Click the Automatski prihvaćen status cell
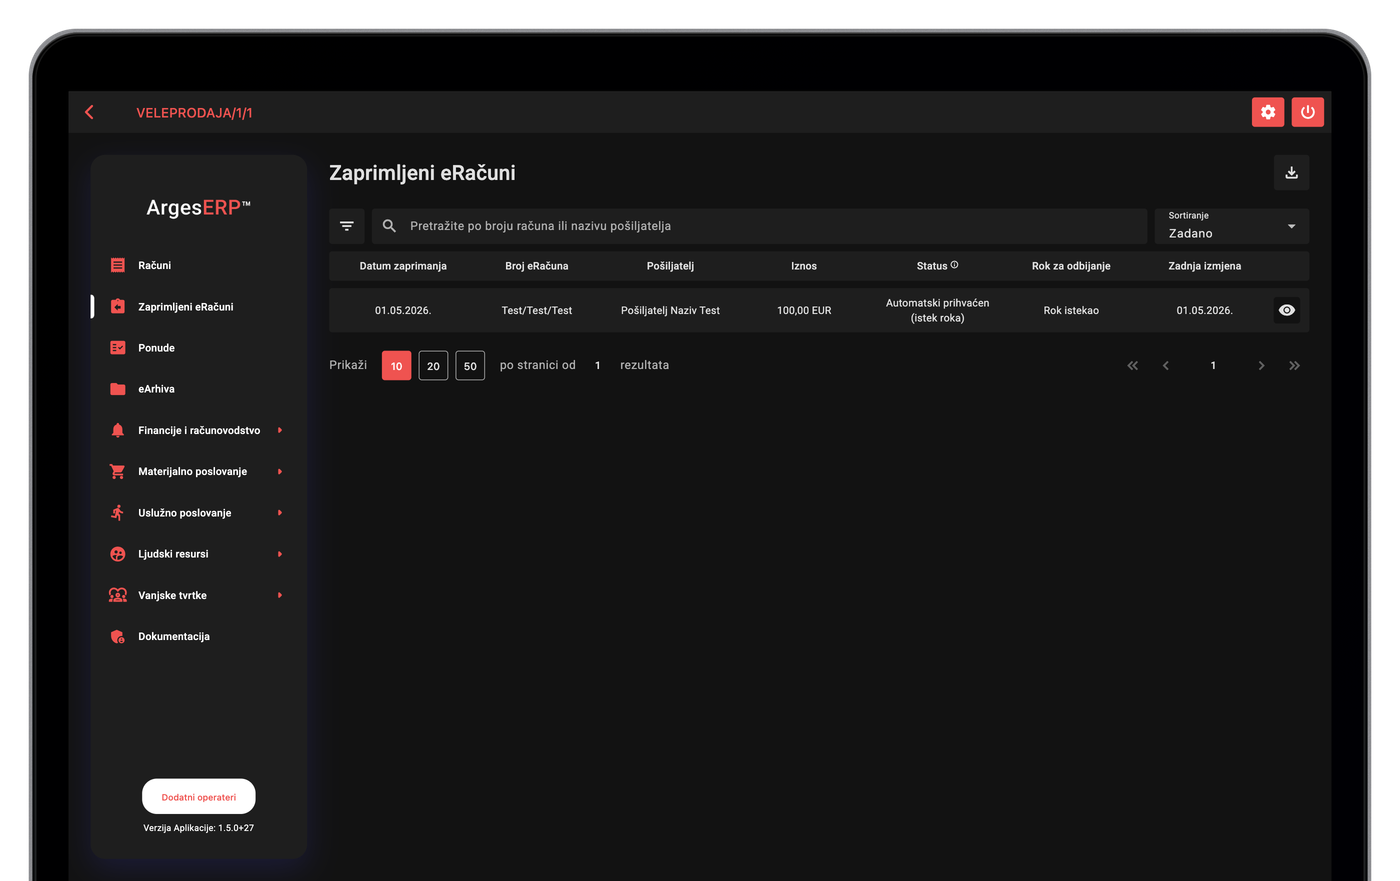 (937, 310)
